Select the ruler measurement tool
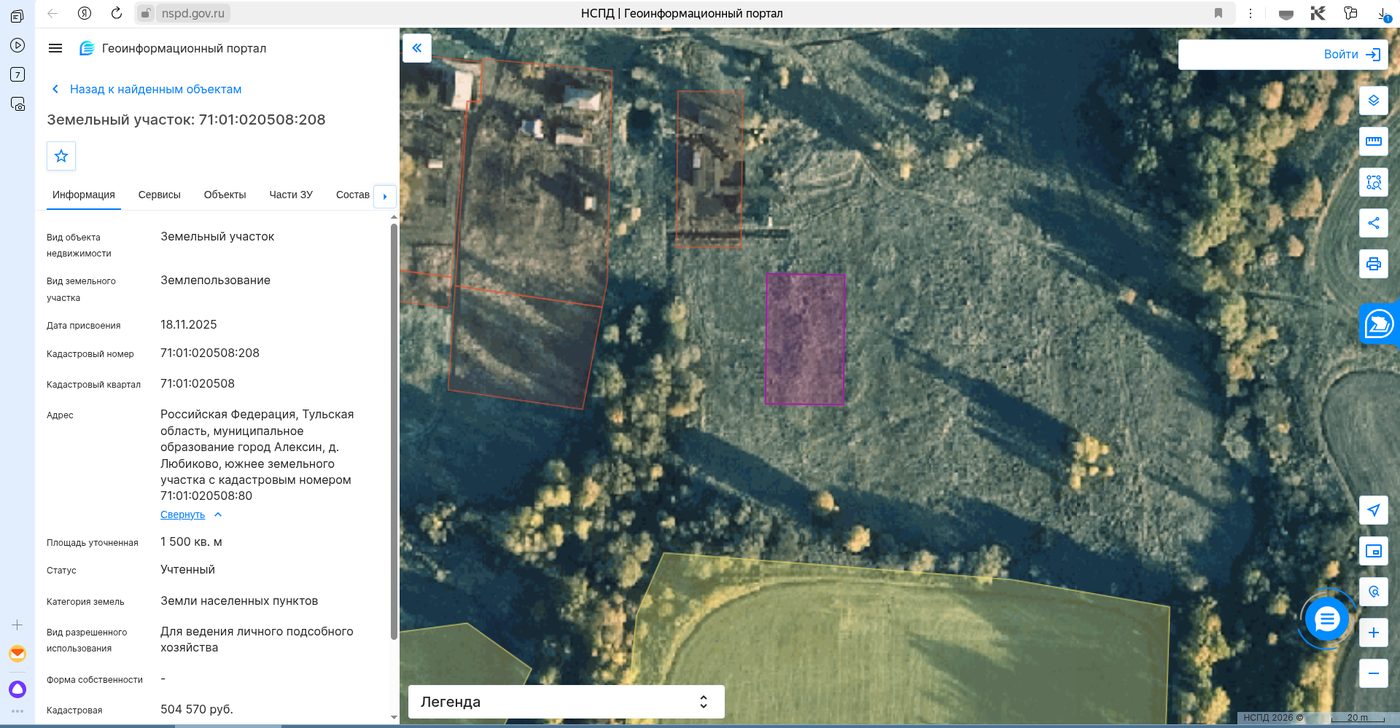 pyautogui.click(x=1374, y=141)
